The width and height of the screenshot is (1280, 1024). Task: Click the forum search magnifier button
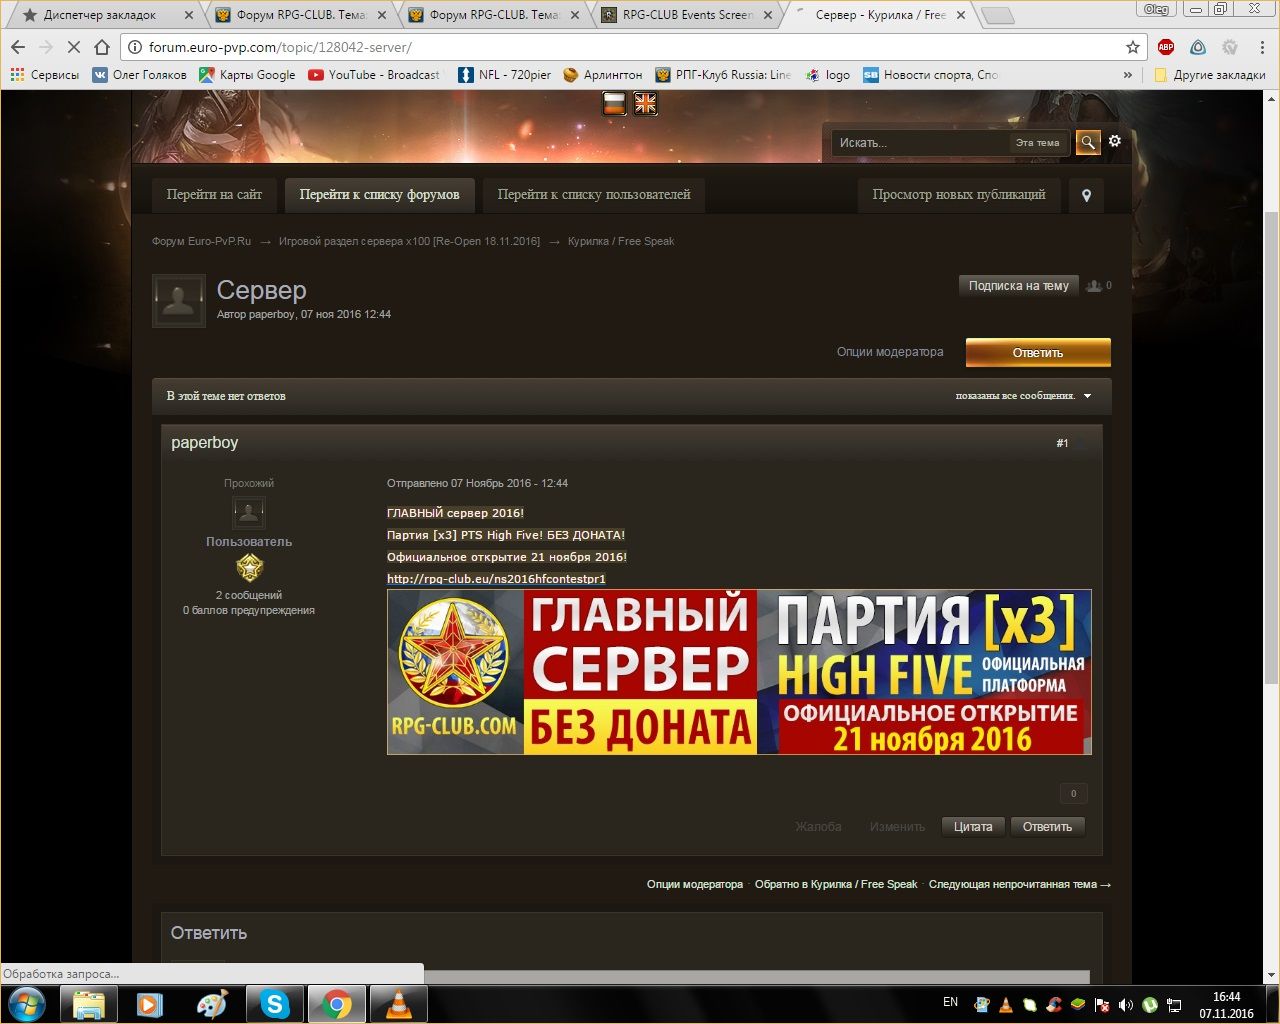point(1088,142)
